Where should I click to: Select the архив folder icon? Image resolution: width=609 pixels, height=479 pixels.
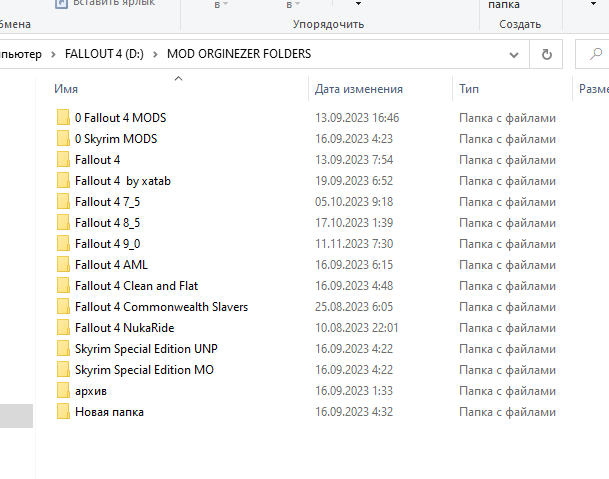point(63,391)
